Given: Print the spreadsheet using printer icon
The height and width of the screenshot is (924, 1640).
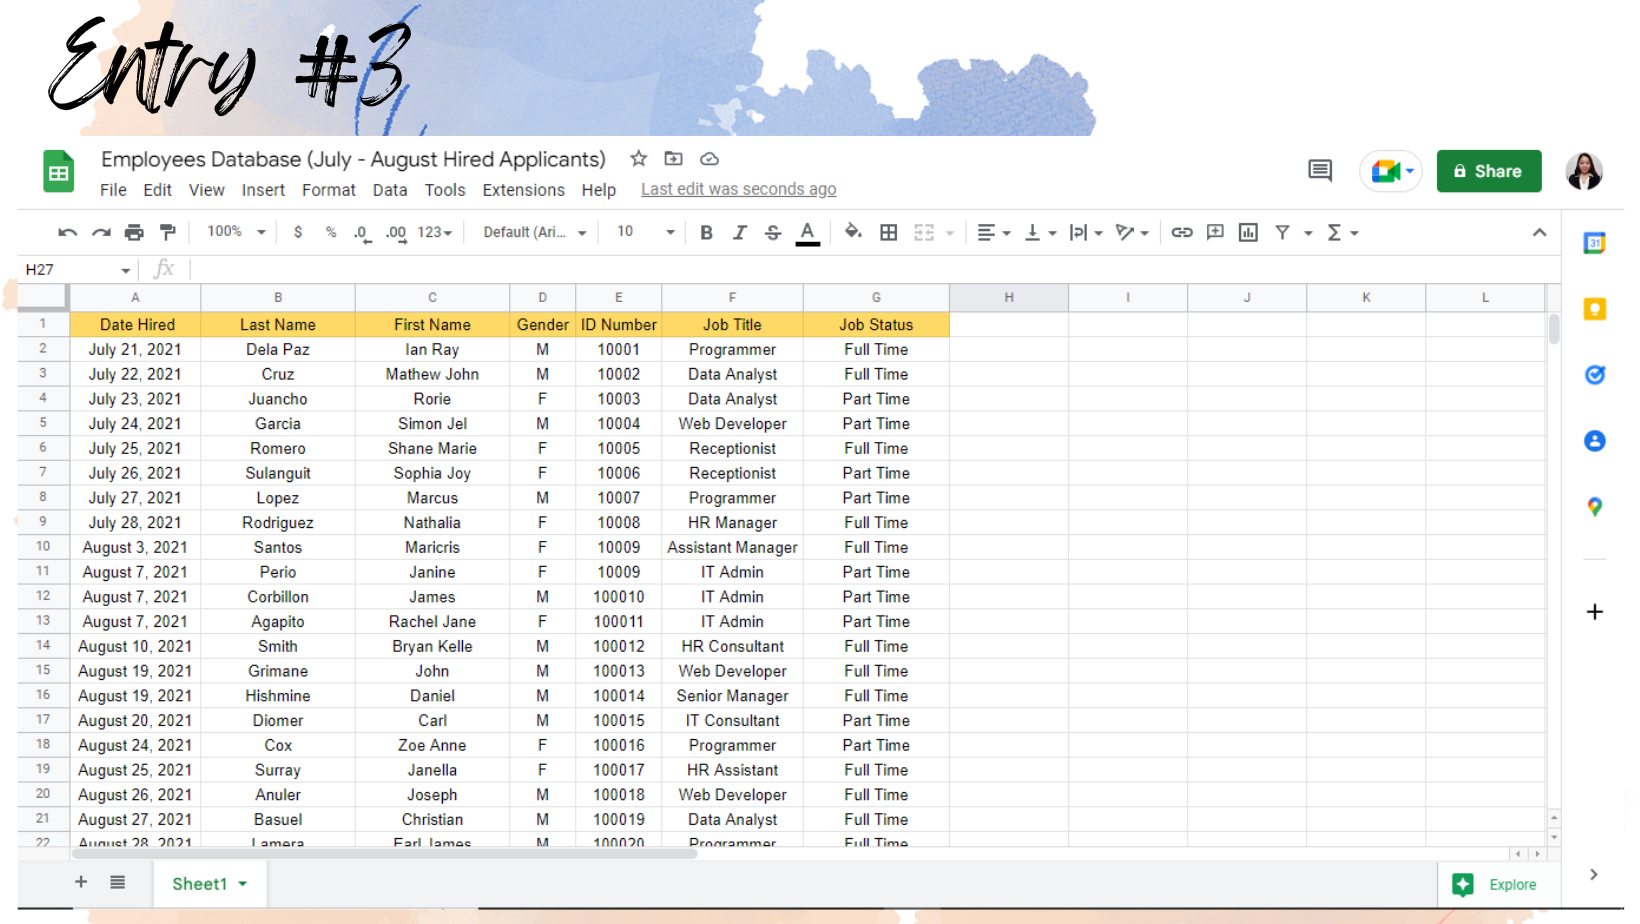Looking at the screenshot, I should [x=134, y=233].
